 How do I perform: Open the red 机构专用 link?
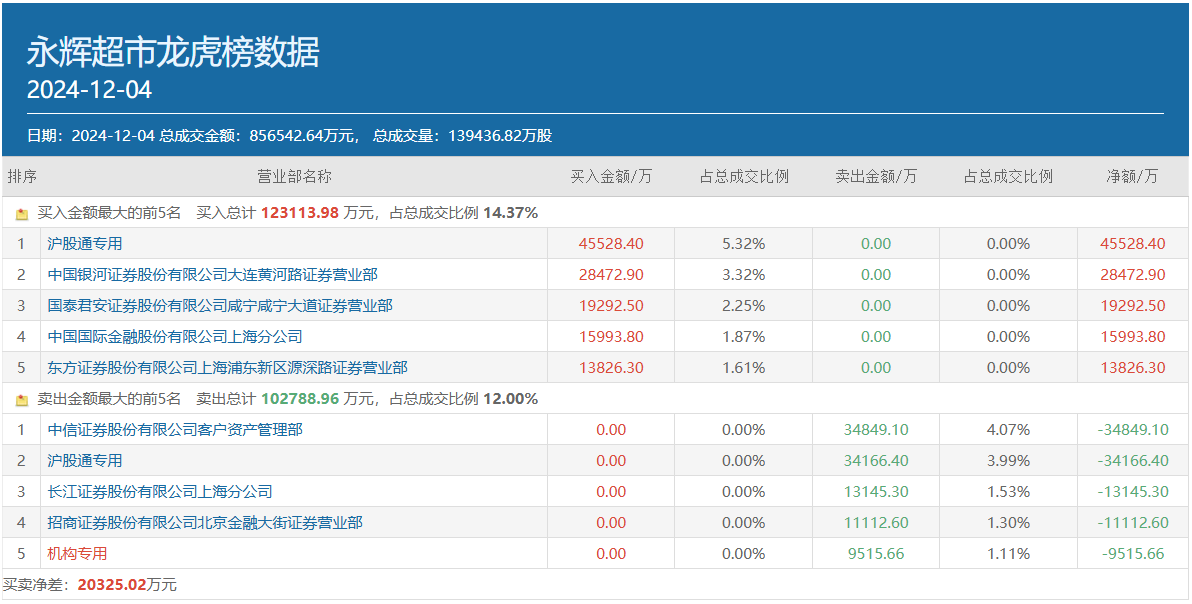click(x=77, y=554)
